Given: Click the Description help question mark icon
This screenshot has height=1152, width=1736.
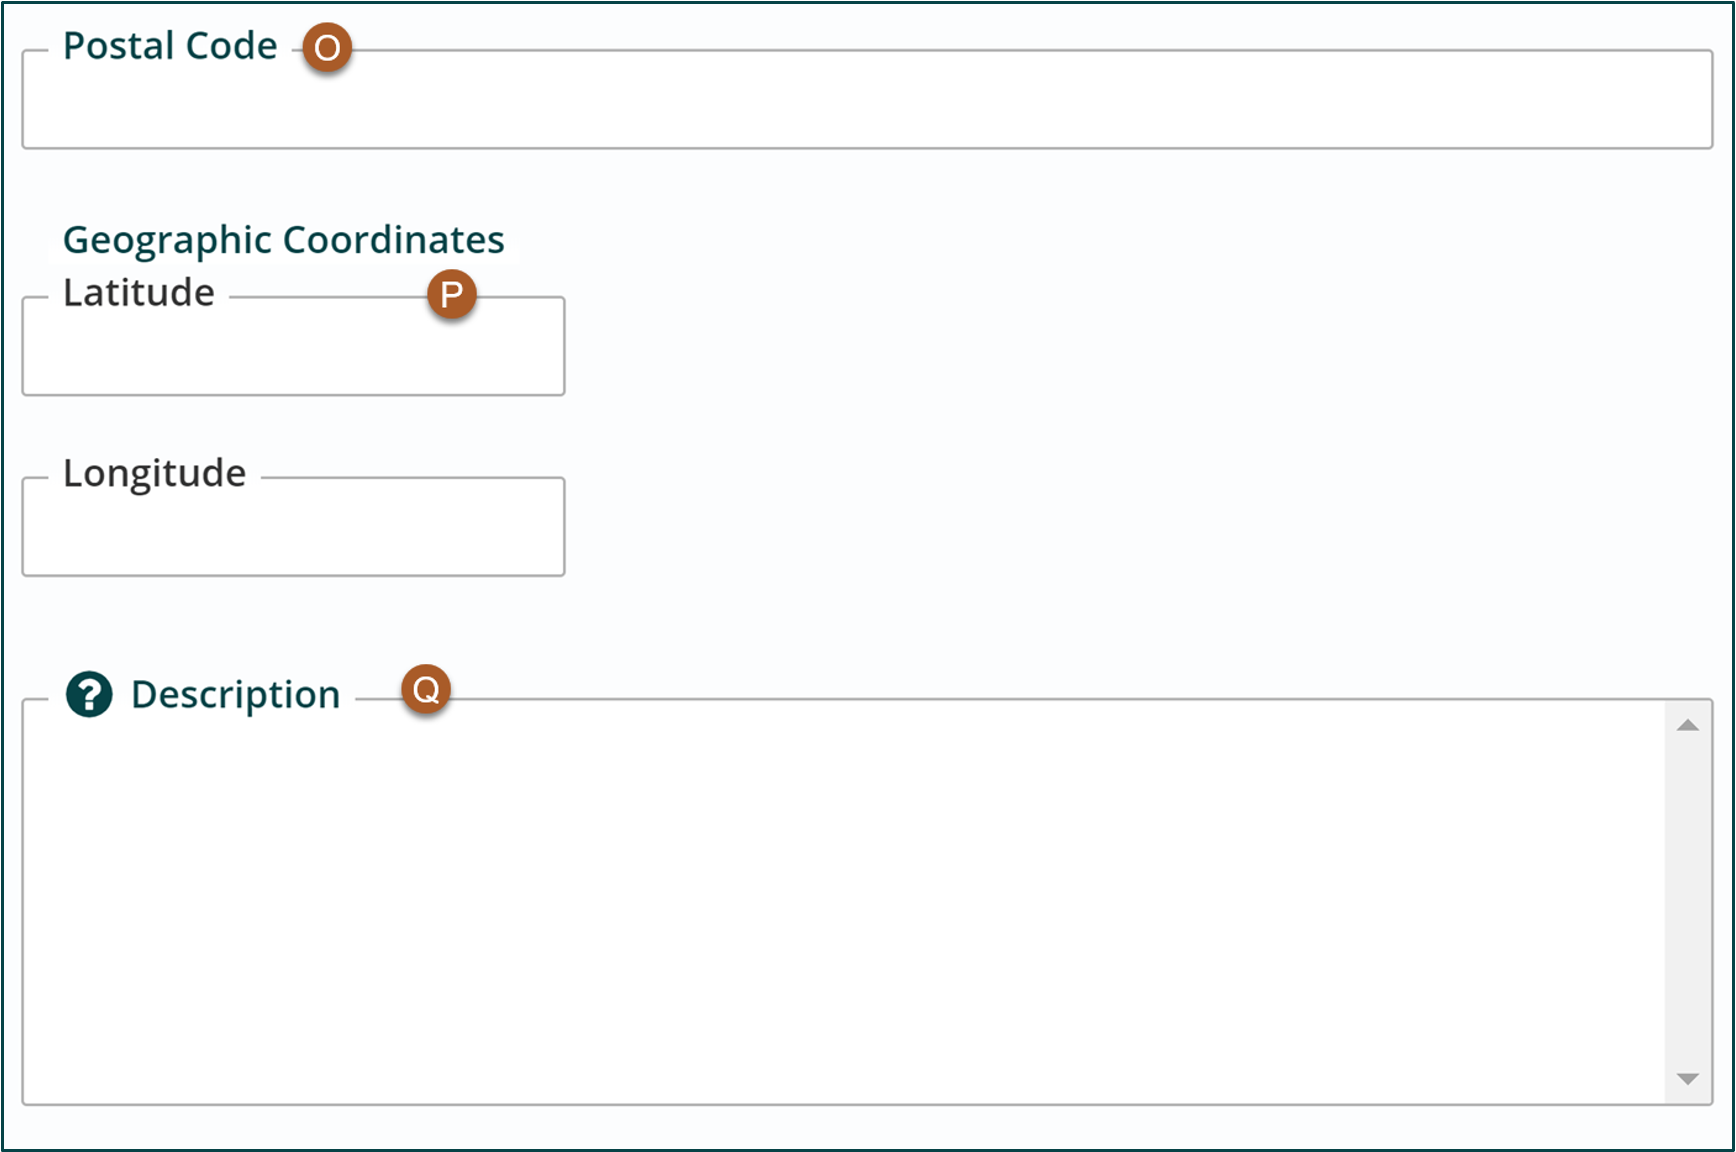Looking at the screenshot, I should pos(89,694).
